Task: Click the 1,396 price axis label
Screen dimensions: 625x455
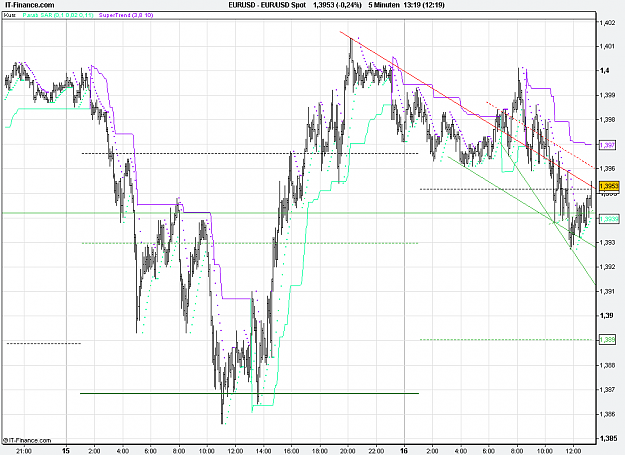Action: [607, 169]
